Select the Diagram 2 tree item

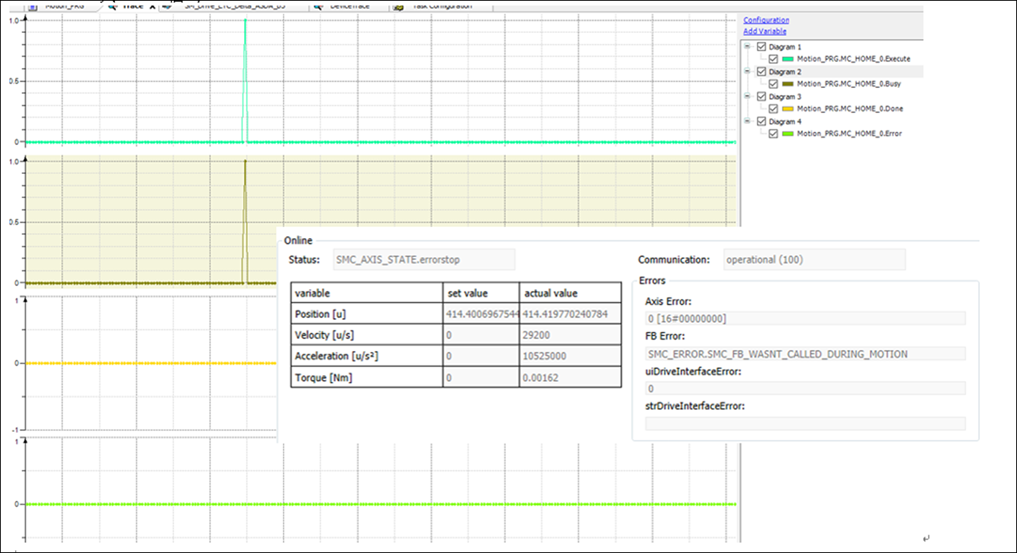[x=786, y=72]
